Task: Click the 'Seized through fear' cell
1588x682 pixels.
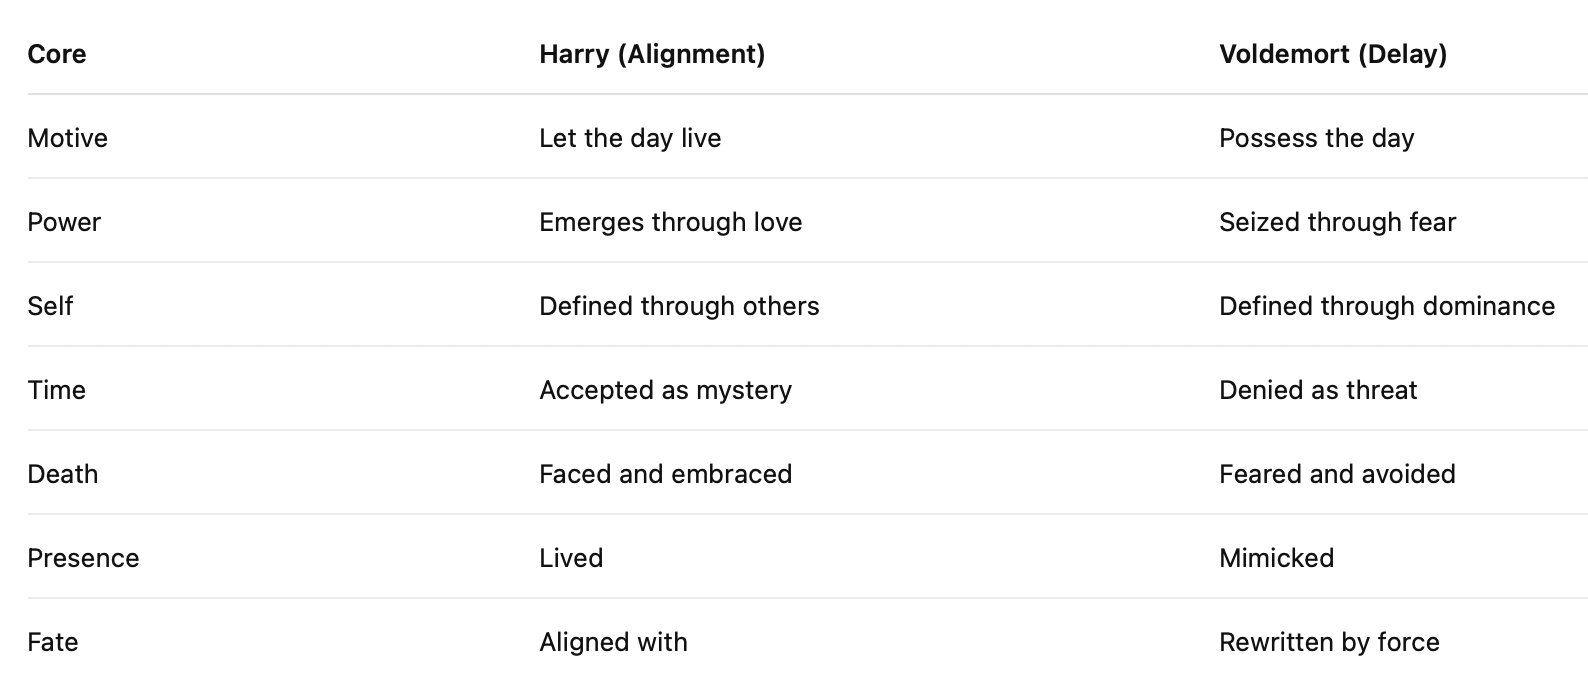Action: coord(1337,222)
